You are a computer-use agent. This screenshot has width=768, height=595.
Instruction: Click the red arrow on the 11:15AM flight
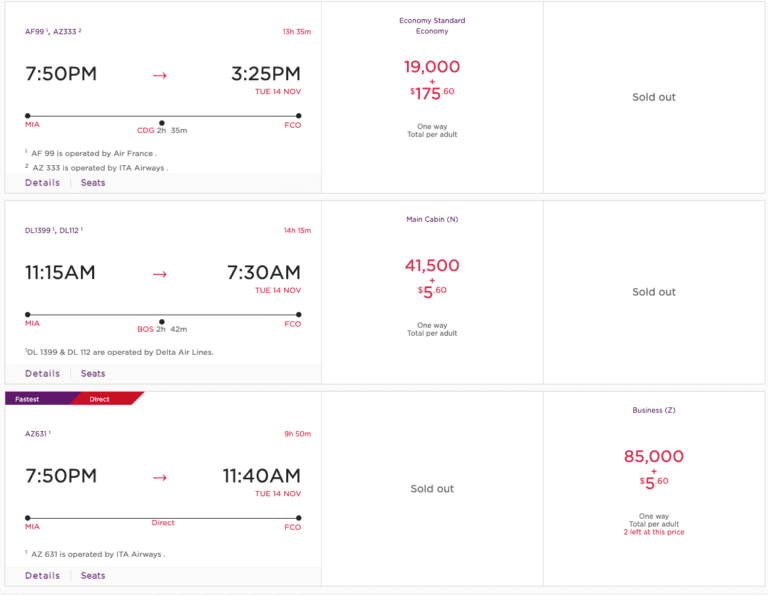160,273
